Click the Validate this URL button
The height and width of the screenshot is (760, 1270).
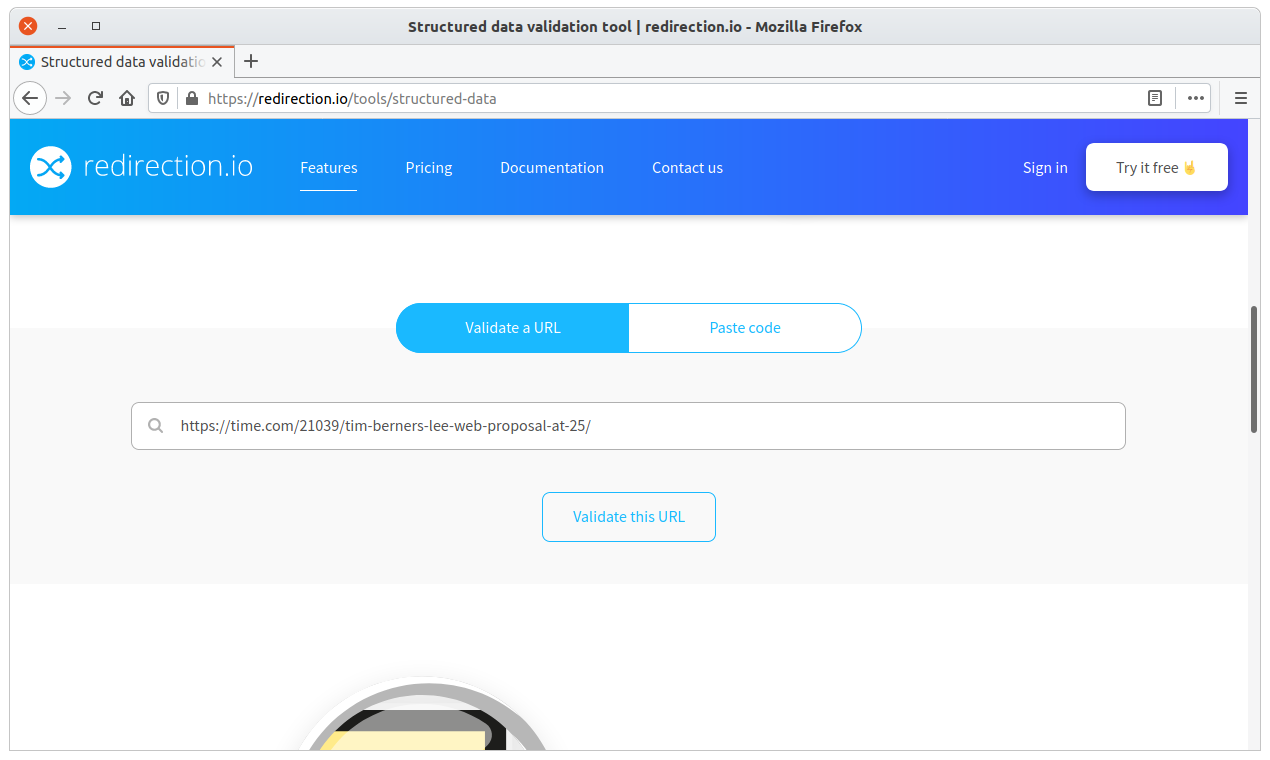click(x=628, y=517)
